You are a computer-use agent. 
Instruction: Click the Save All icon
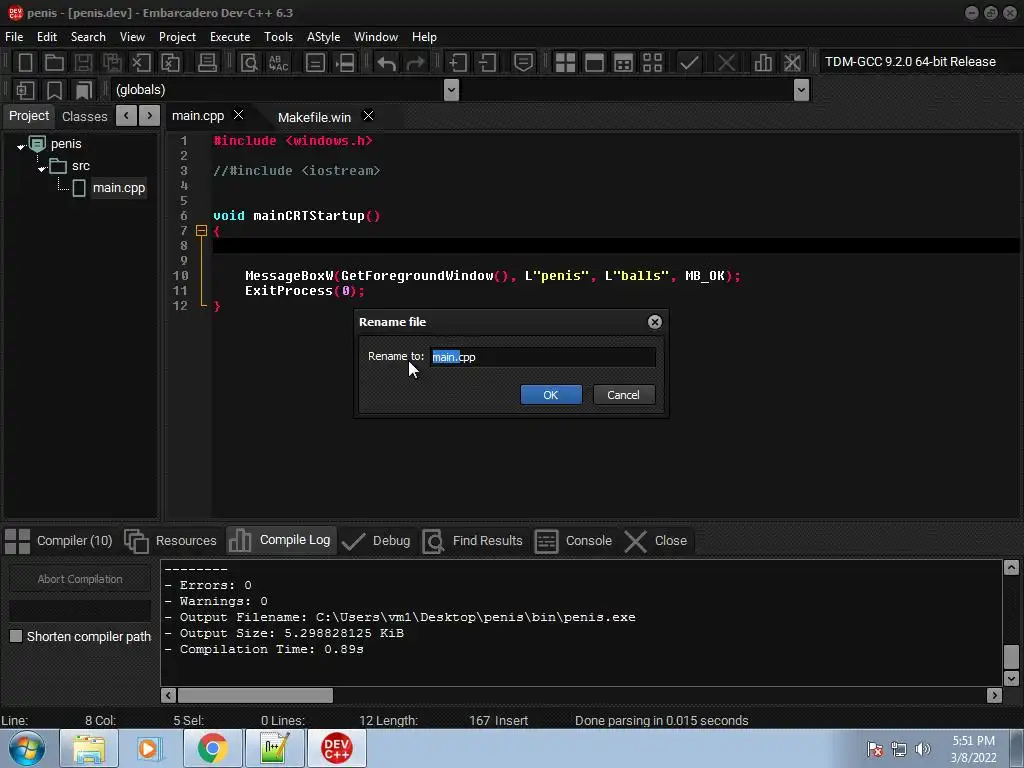[112, 62]
